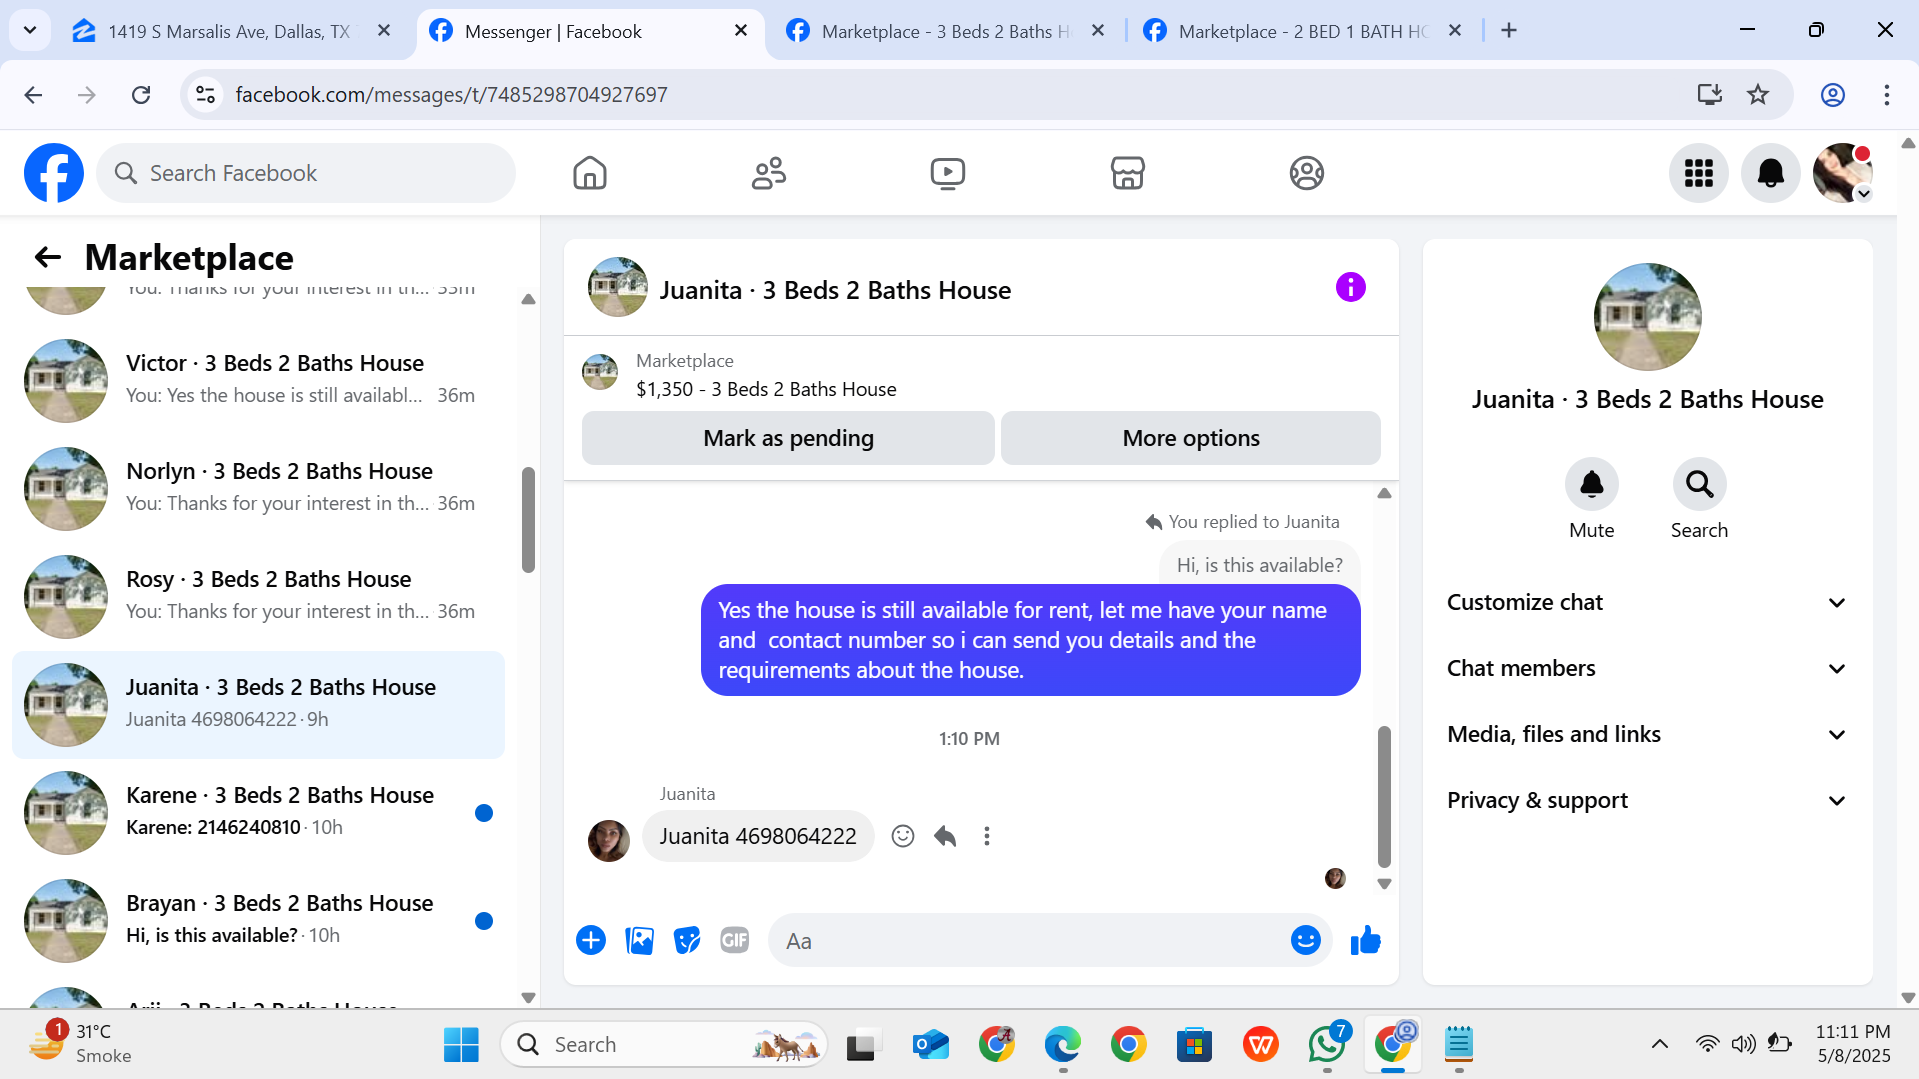This screenshot has width=1919, height=1079.
Task: Open the Groups icon in top navigation
Action: [x=1306, y=173]
